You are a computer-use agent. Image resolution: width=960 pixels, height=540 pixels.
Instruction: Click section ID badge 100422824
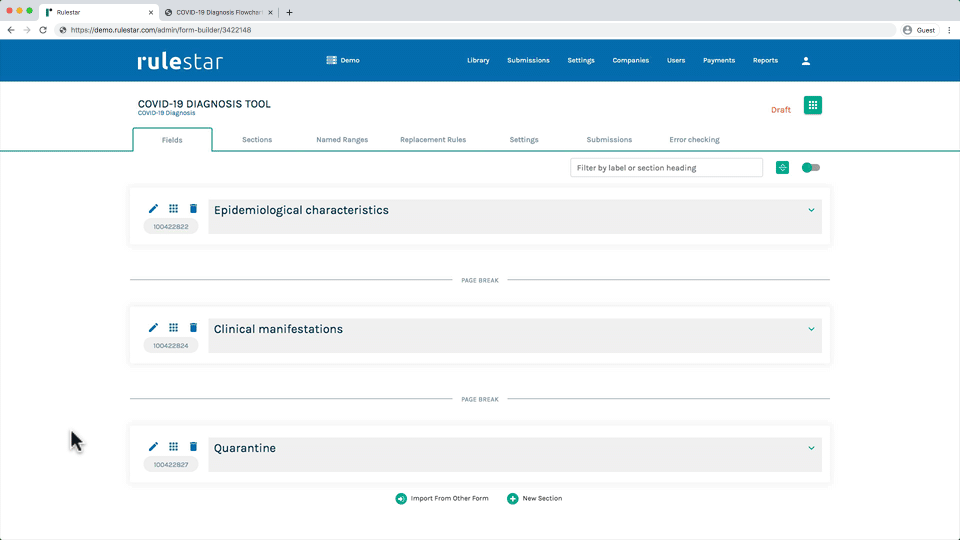[171, 345]
